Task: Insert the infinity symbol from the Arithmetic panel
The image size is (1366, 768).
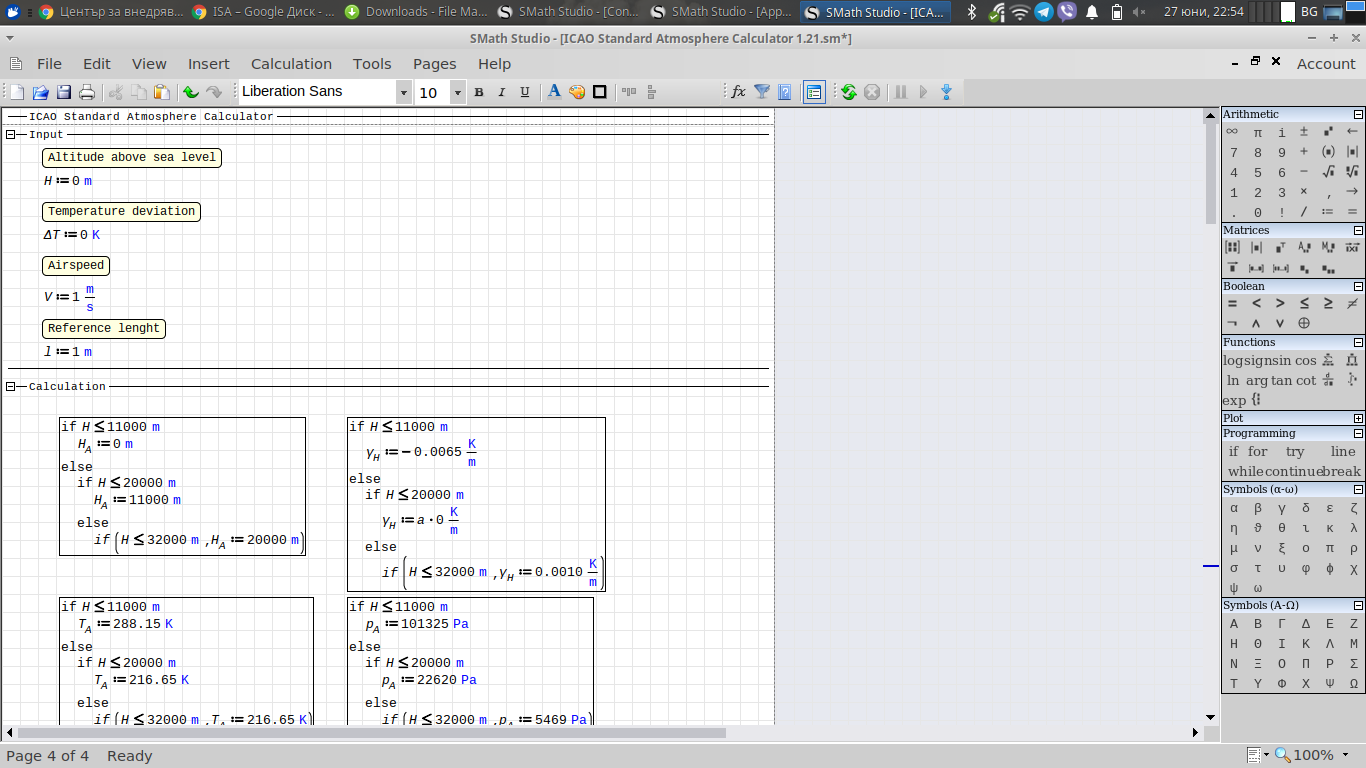Action: (x=1233, y=132)
